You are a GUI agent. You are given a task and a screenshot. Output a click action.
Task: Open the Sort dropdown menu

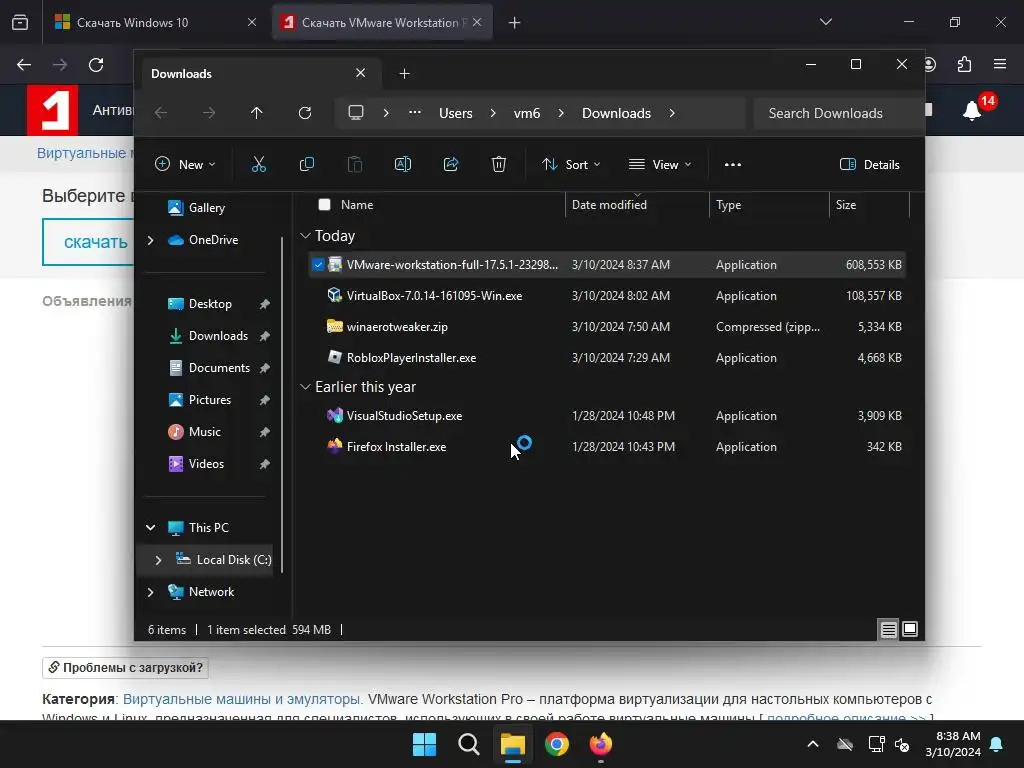pyautogui.click(x=571, y=165)
